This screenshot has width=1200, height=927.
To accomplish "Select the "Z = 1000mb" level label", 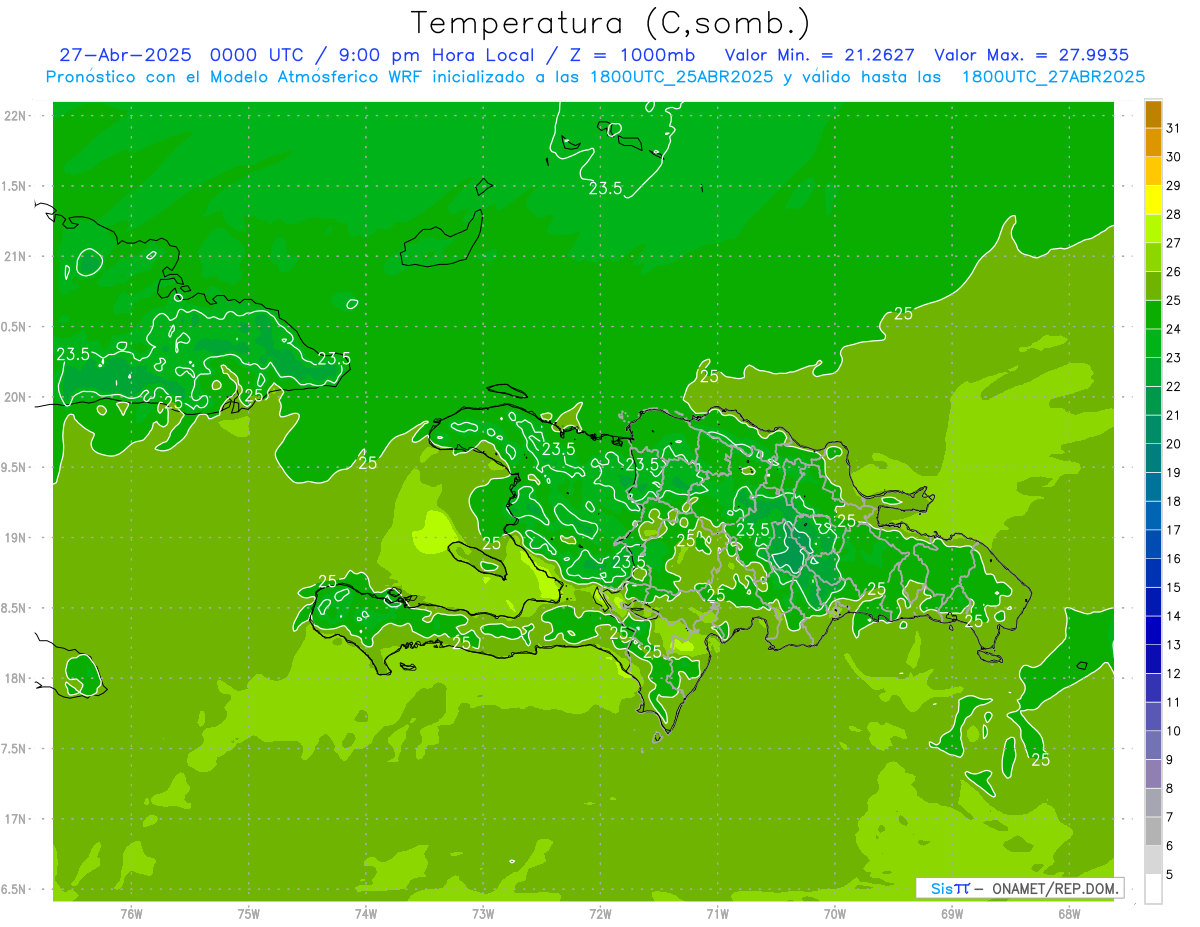I will coord(632,55).
